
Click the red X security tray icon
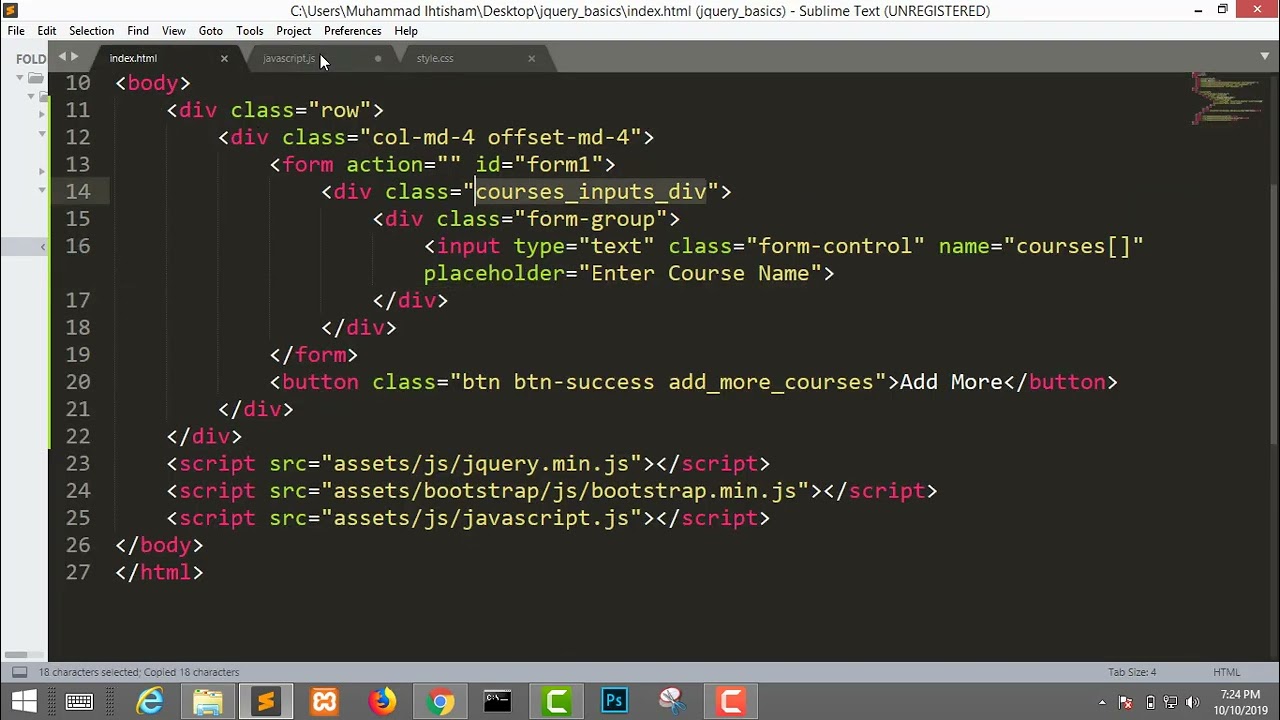coord(1126,702)
